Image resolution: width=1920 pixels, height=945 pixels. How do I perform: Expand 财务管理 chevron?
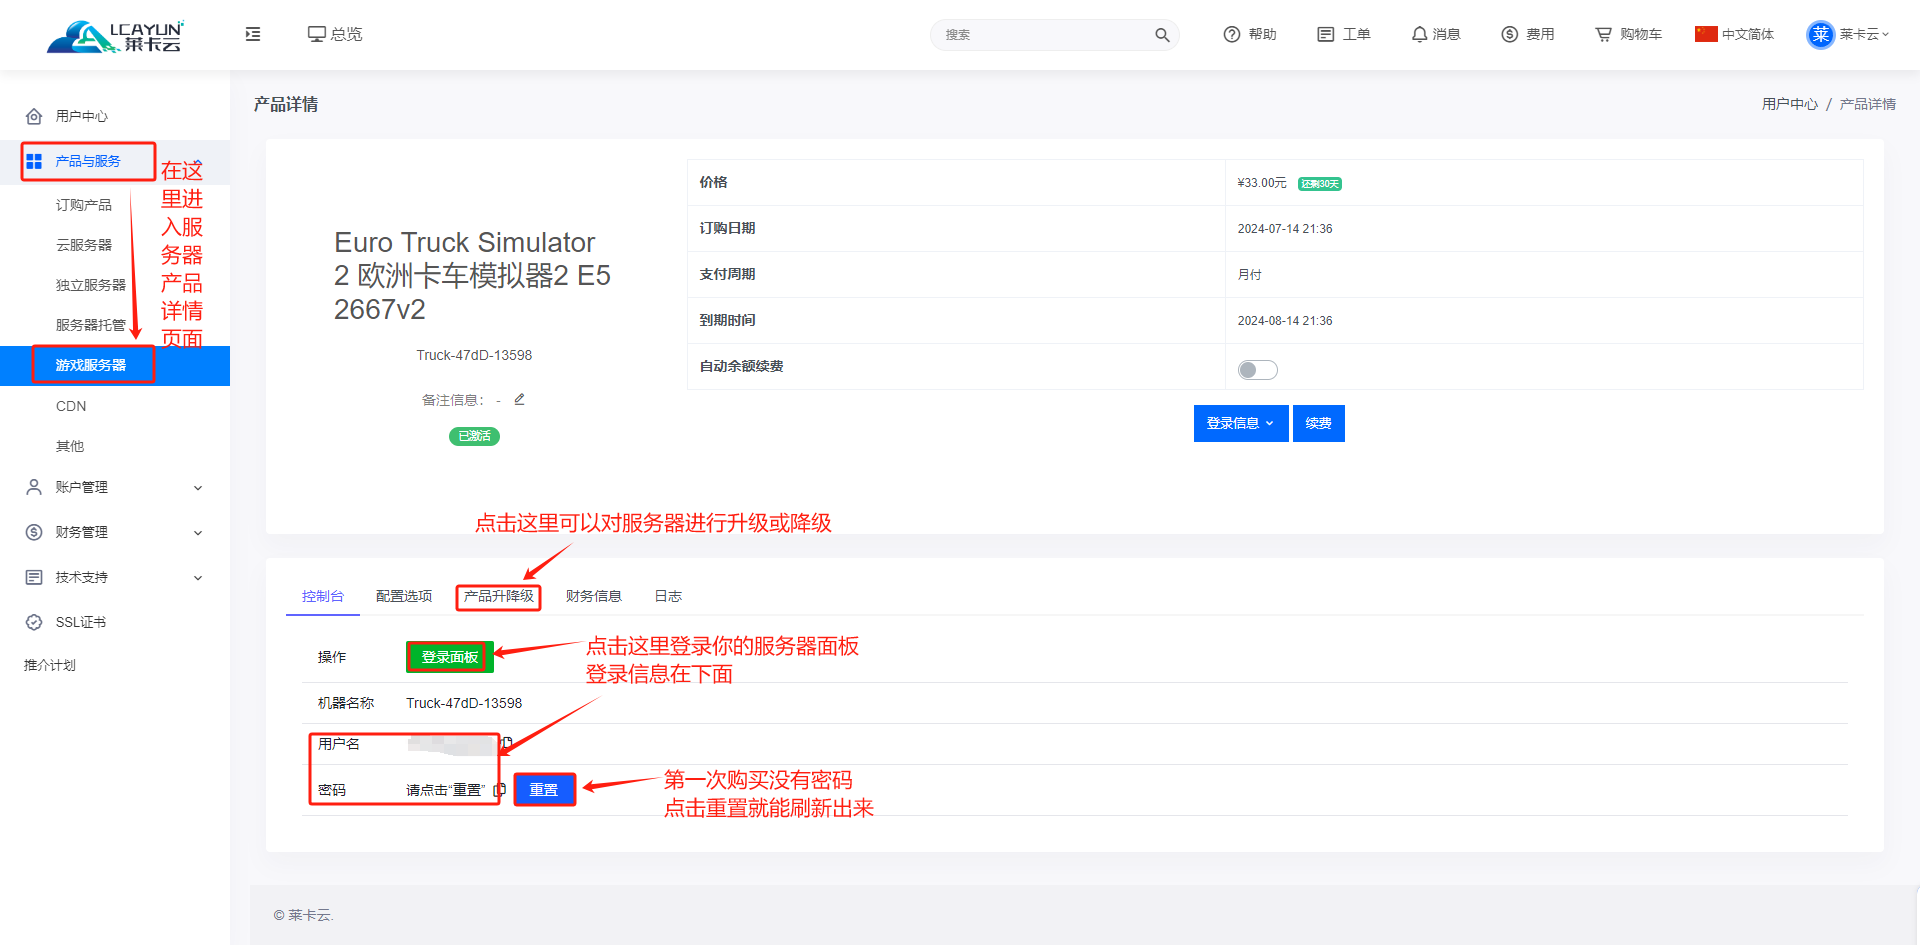[x=198, y=533]
